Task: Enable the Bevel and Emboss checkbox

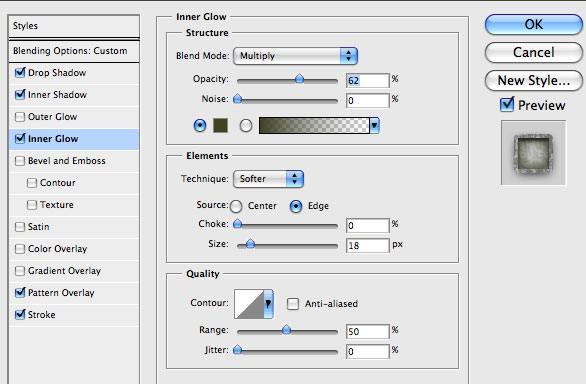Action: (x=20, y=161)
